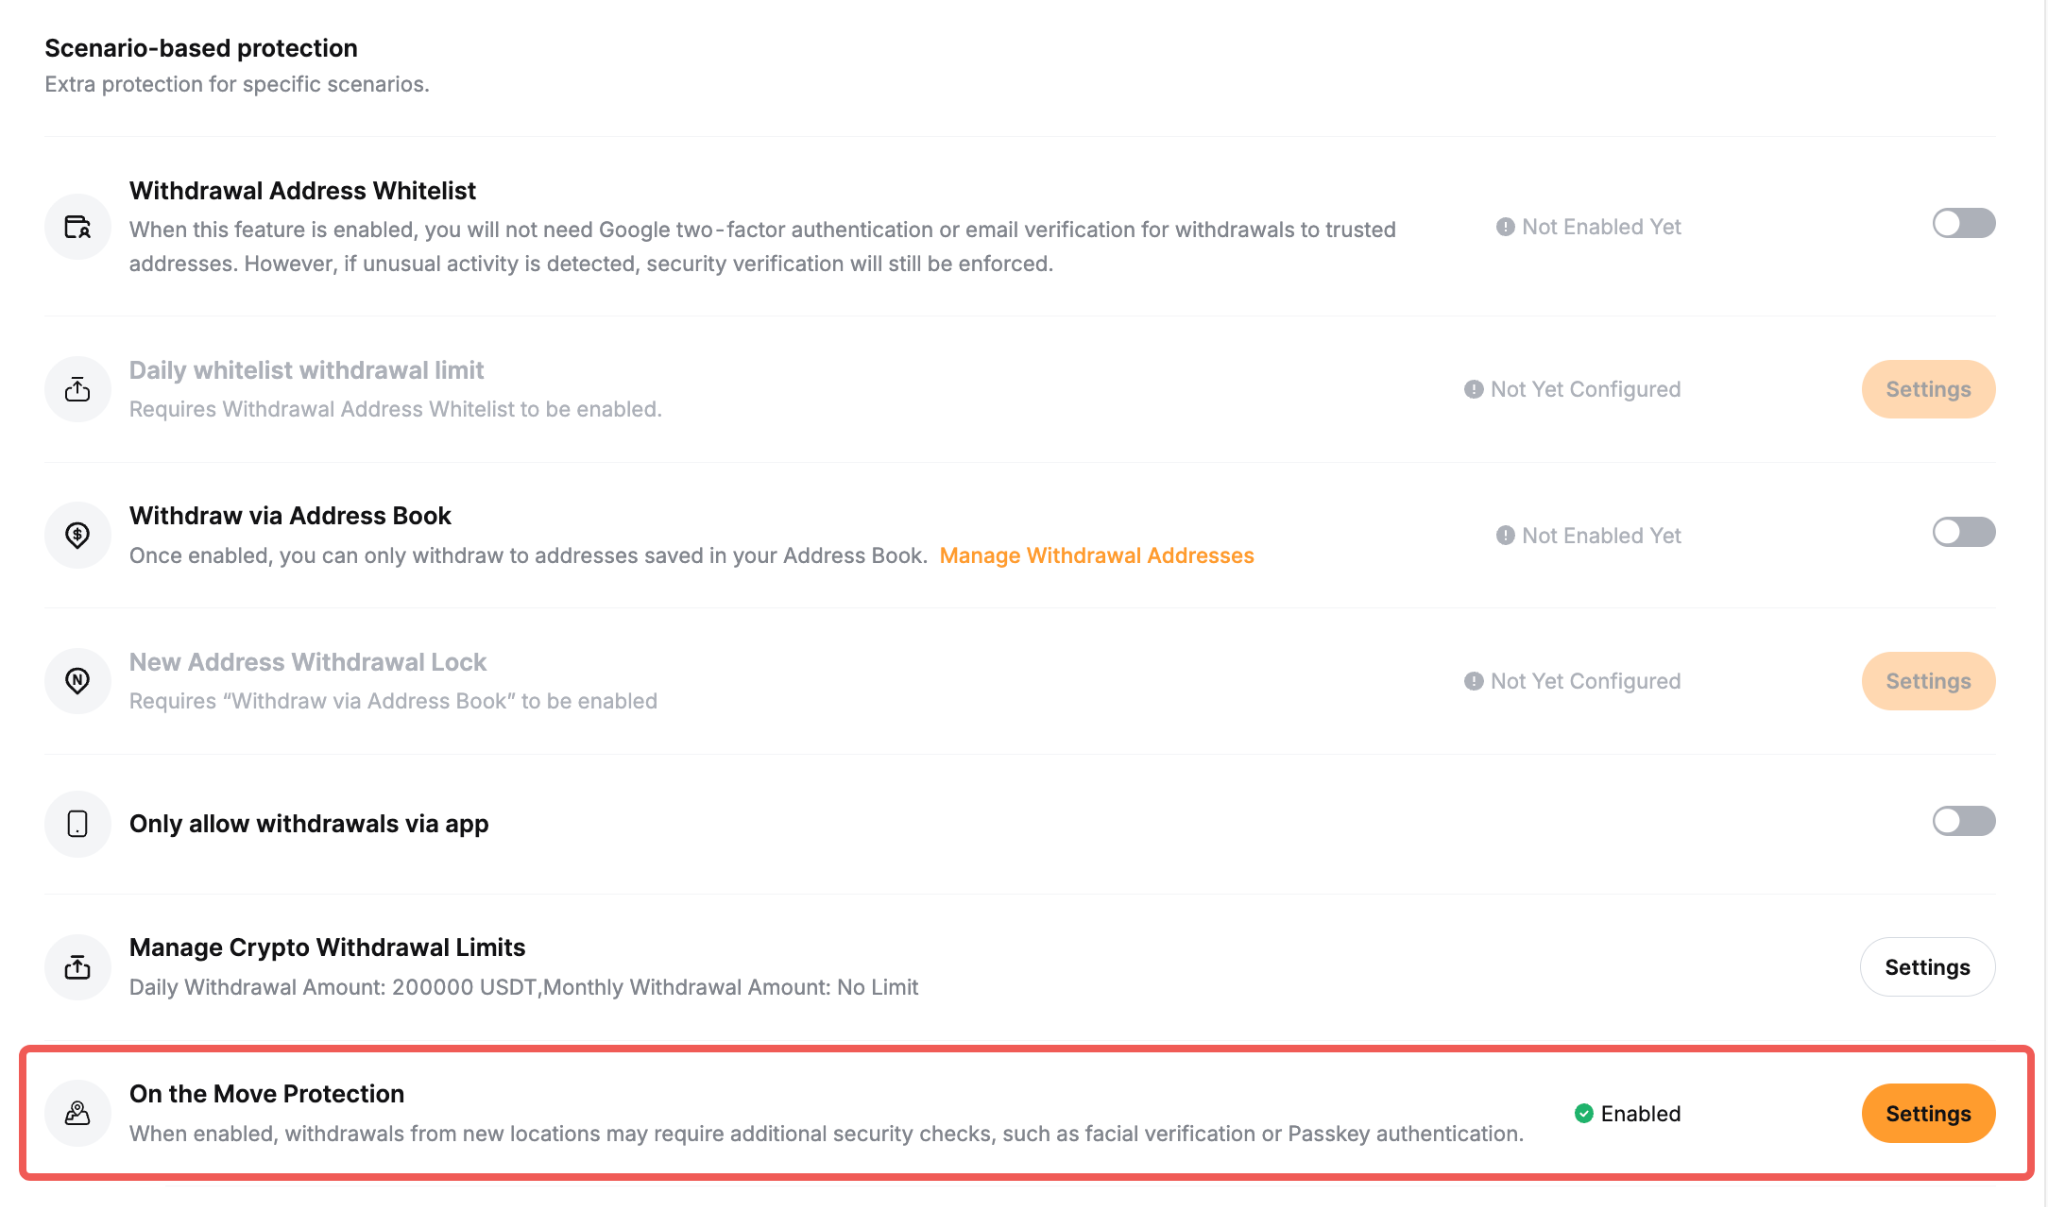2048x1207 pixels.
Task: Click the phone icon for app-only withdrawals
Action: pos(77,824)
